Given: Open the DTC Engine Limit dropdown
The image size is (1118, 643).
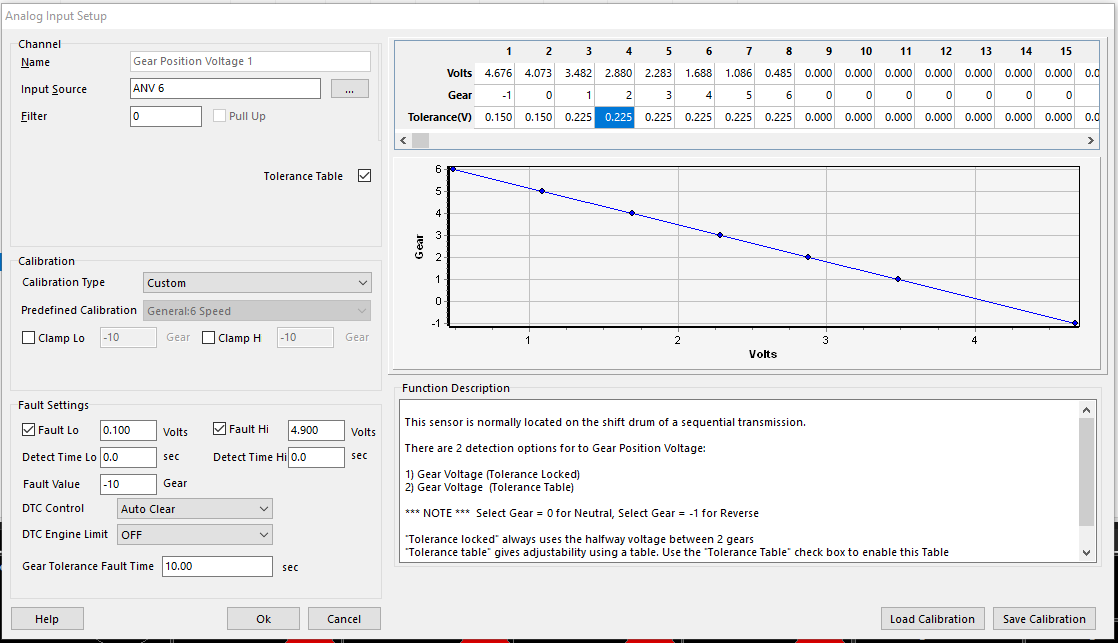Looking at the screenshot, I should pos(194,535).
